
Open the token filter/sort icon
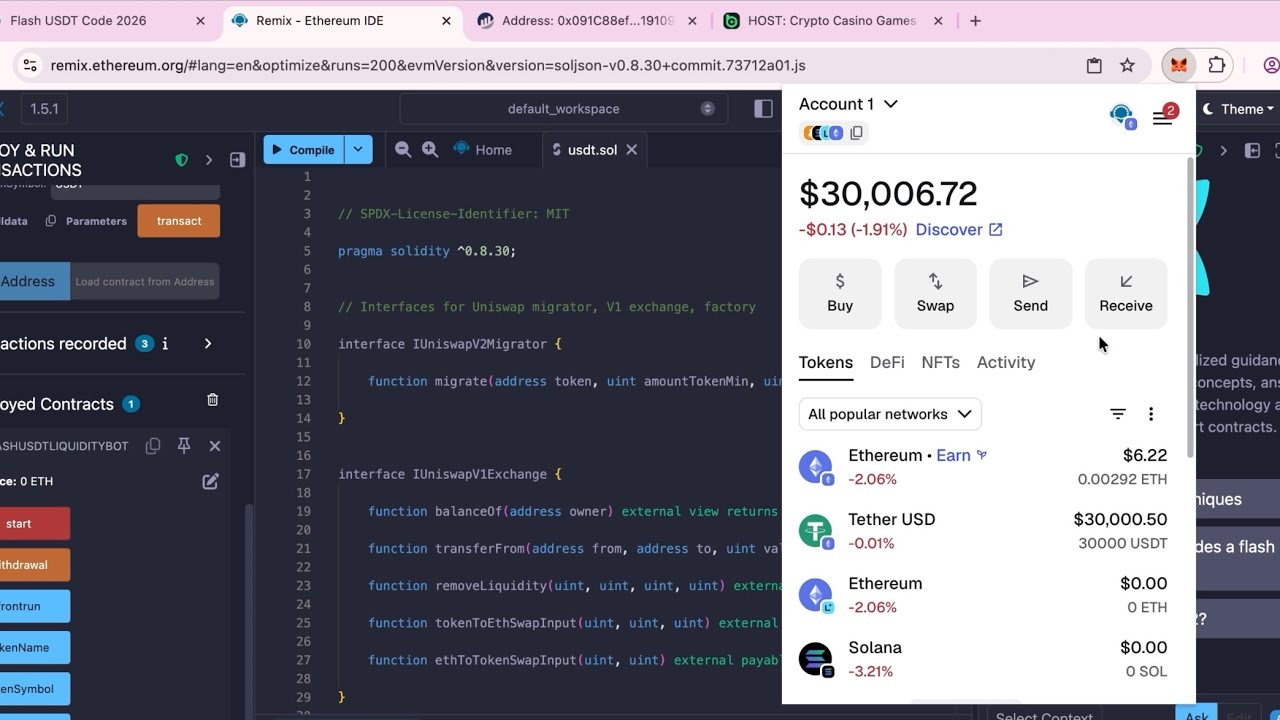(x=1118, y=414)
